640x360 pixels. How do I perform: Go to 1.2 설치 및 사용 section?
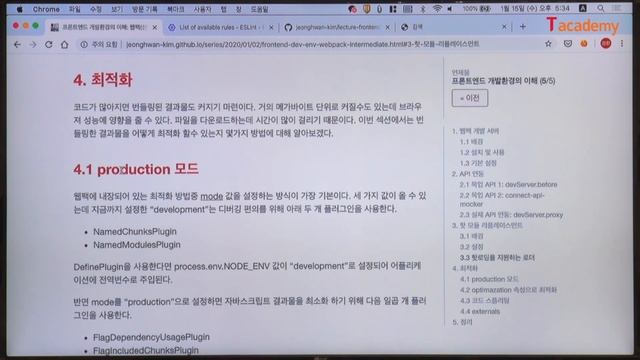point(482,152)
